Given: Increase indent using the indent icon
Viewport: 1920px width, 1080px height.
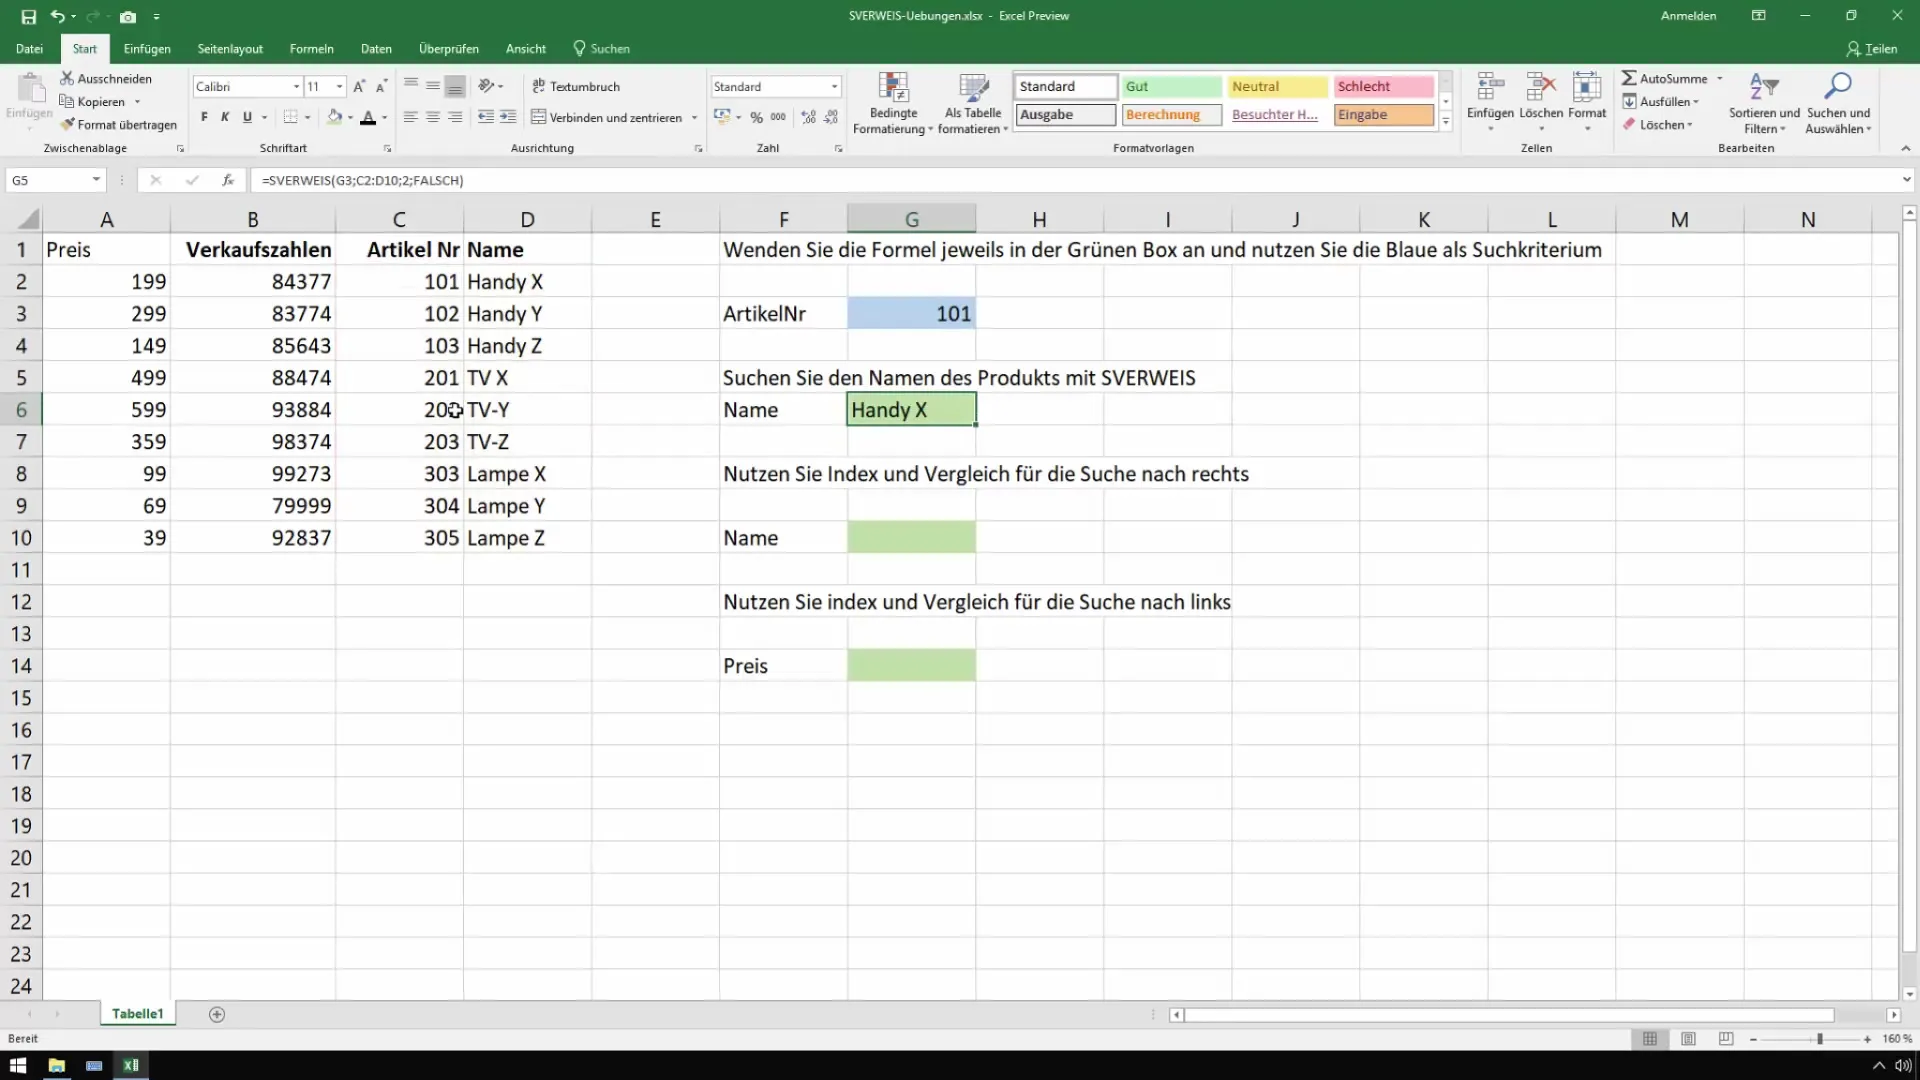Looking at the screenshot, I should [508, 117].
